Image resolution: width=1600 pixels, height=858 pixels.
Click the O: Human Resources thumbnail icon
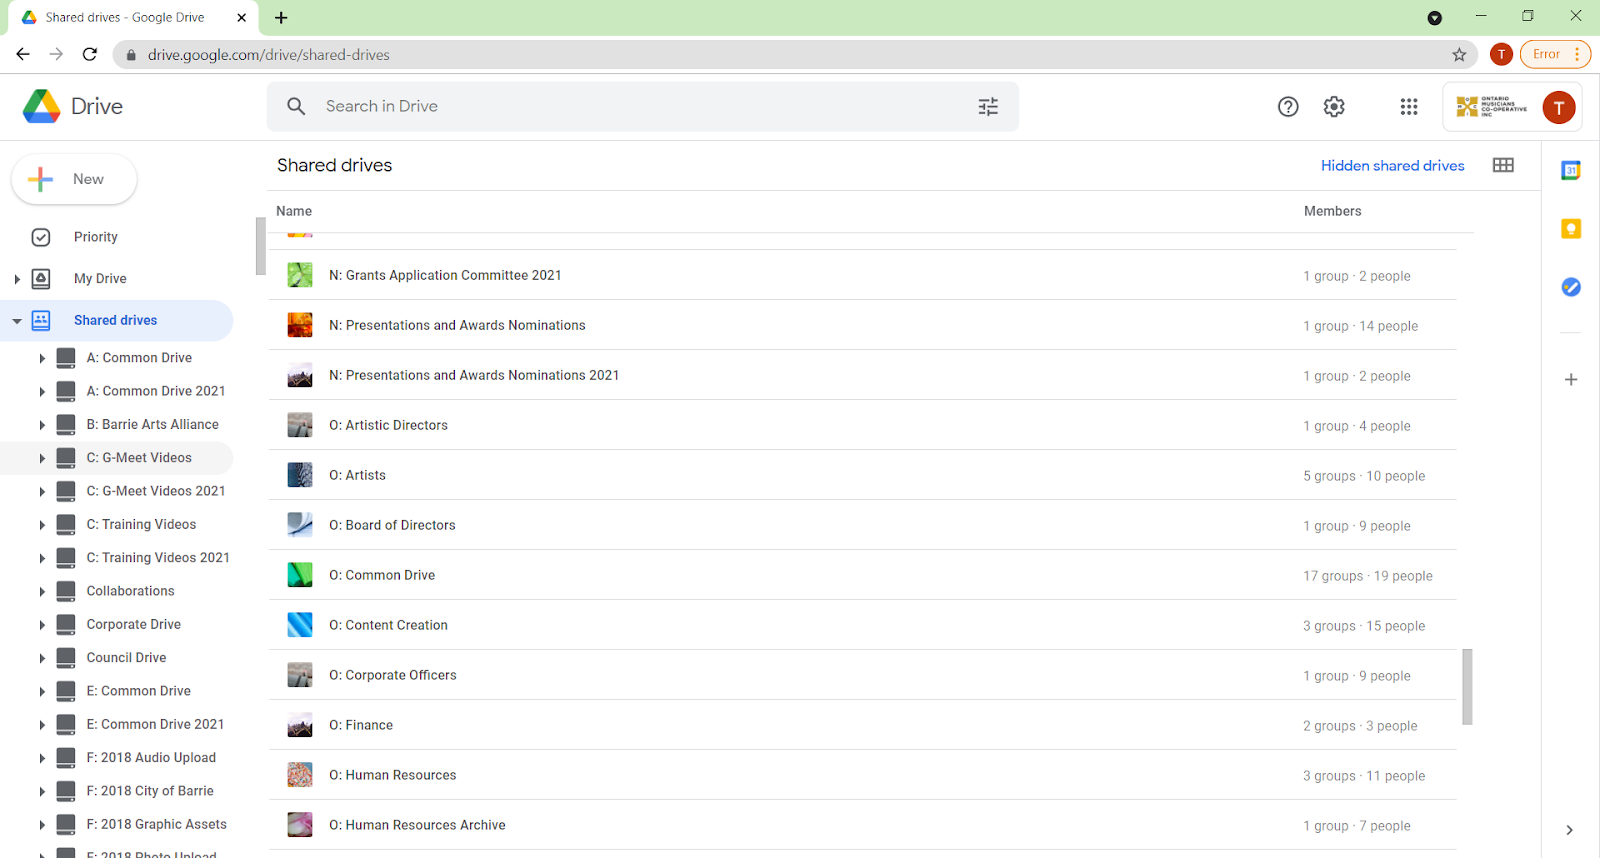(300, 775)
